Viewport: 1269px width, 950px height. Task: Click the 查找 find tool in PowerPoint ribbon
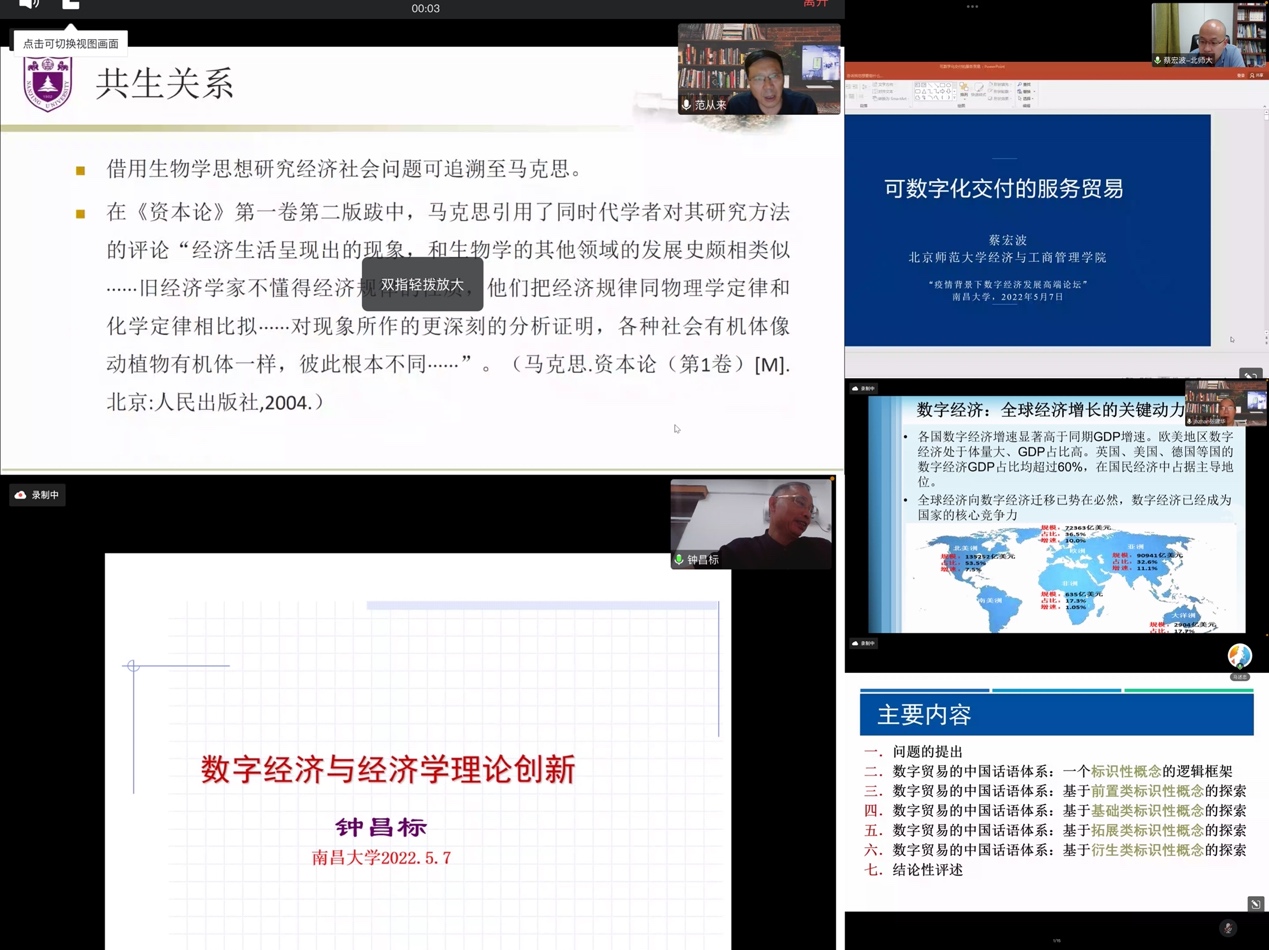pyautogui.click(x=1023, y=85)
